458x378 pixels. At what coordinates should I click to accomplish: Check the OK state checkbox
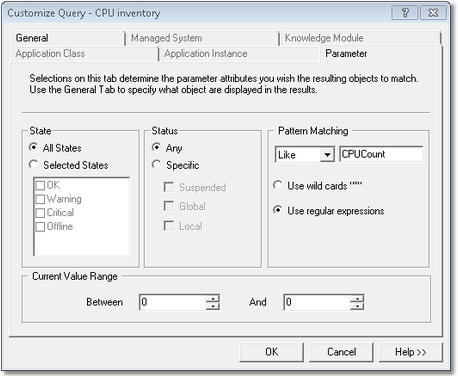click(40, 185)
